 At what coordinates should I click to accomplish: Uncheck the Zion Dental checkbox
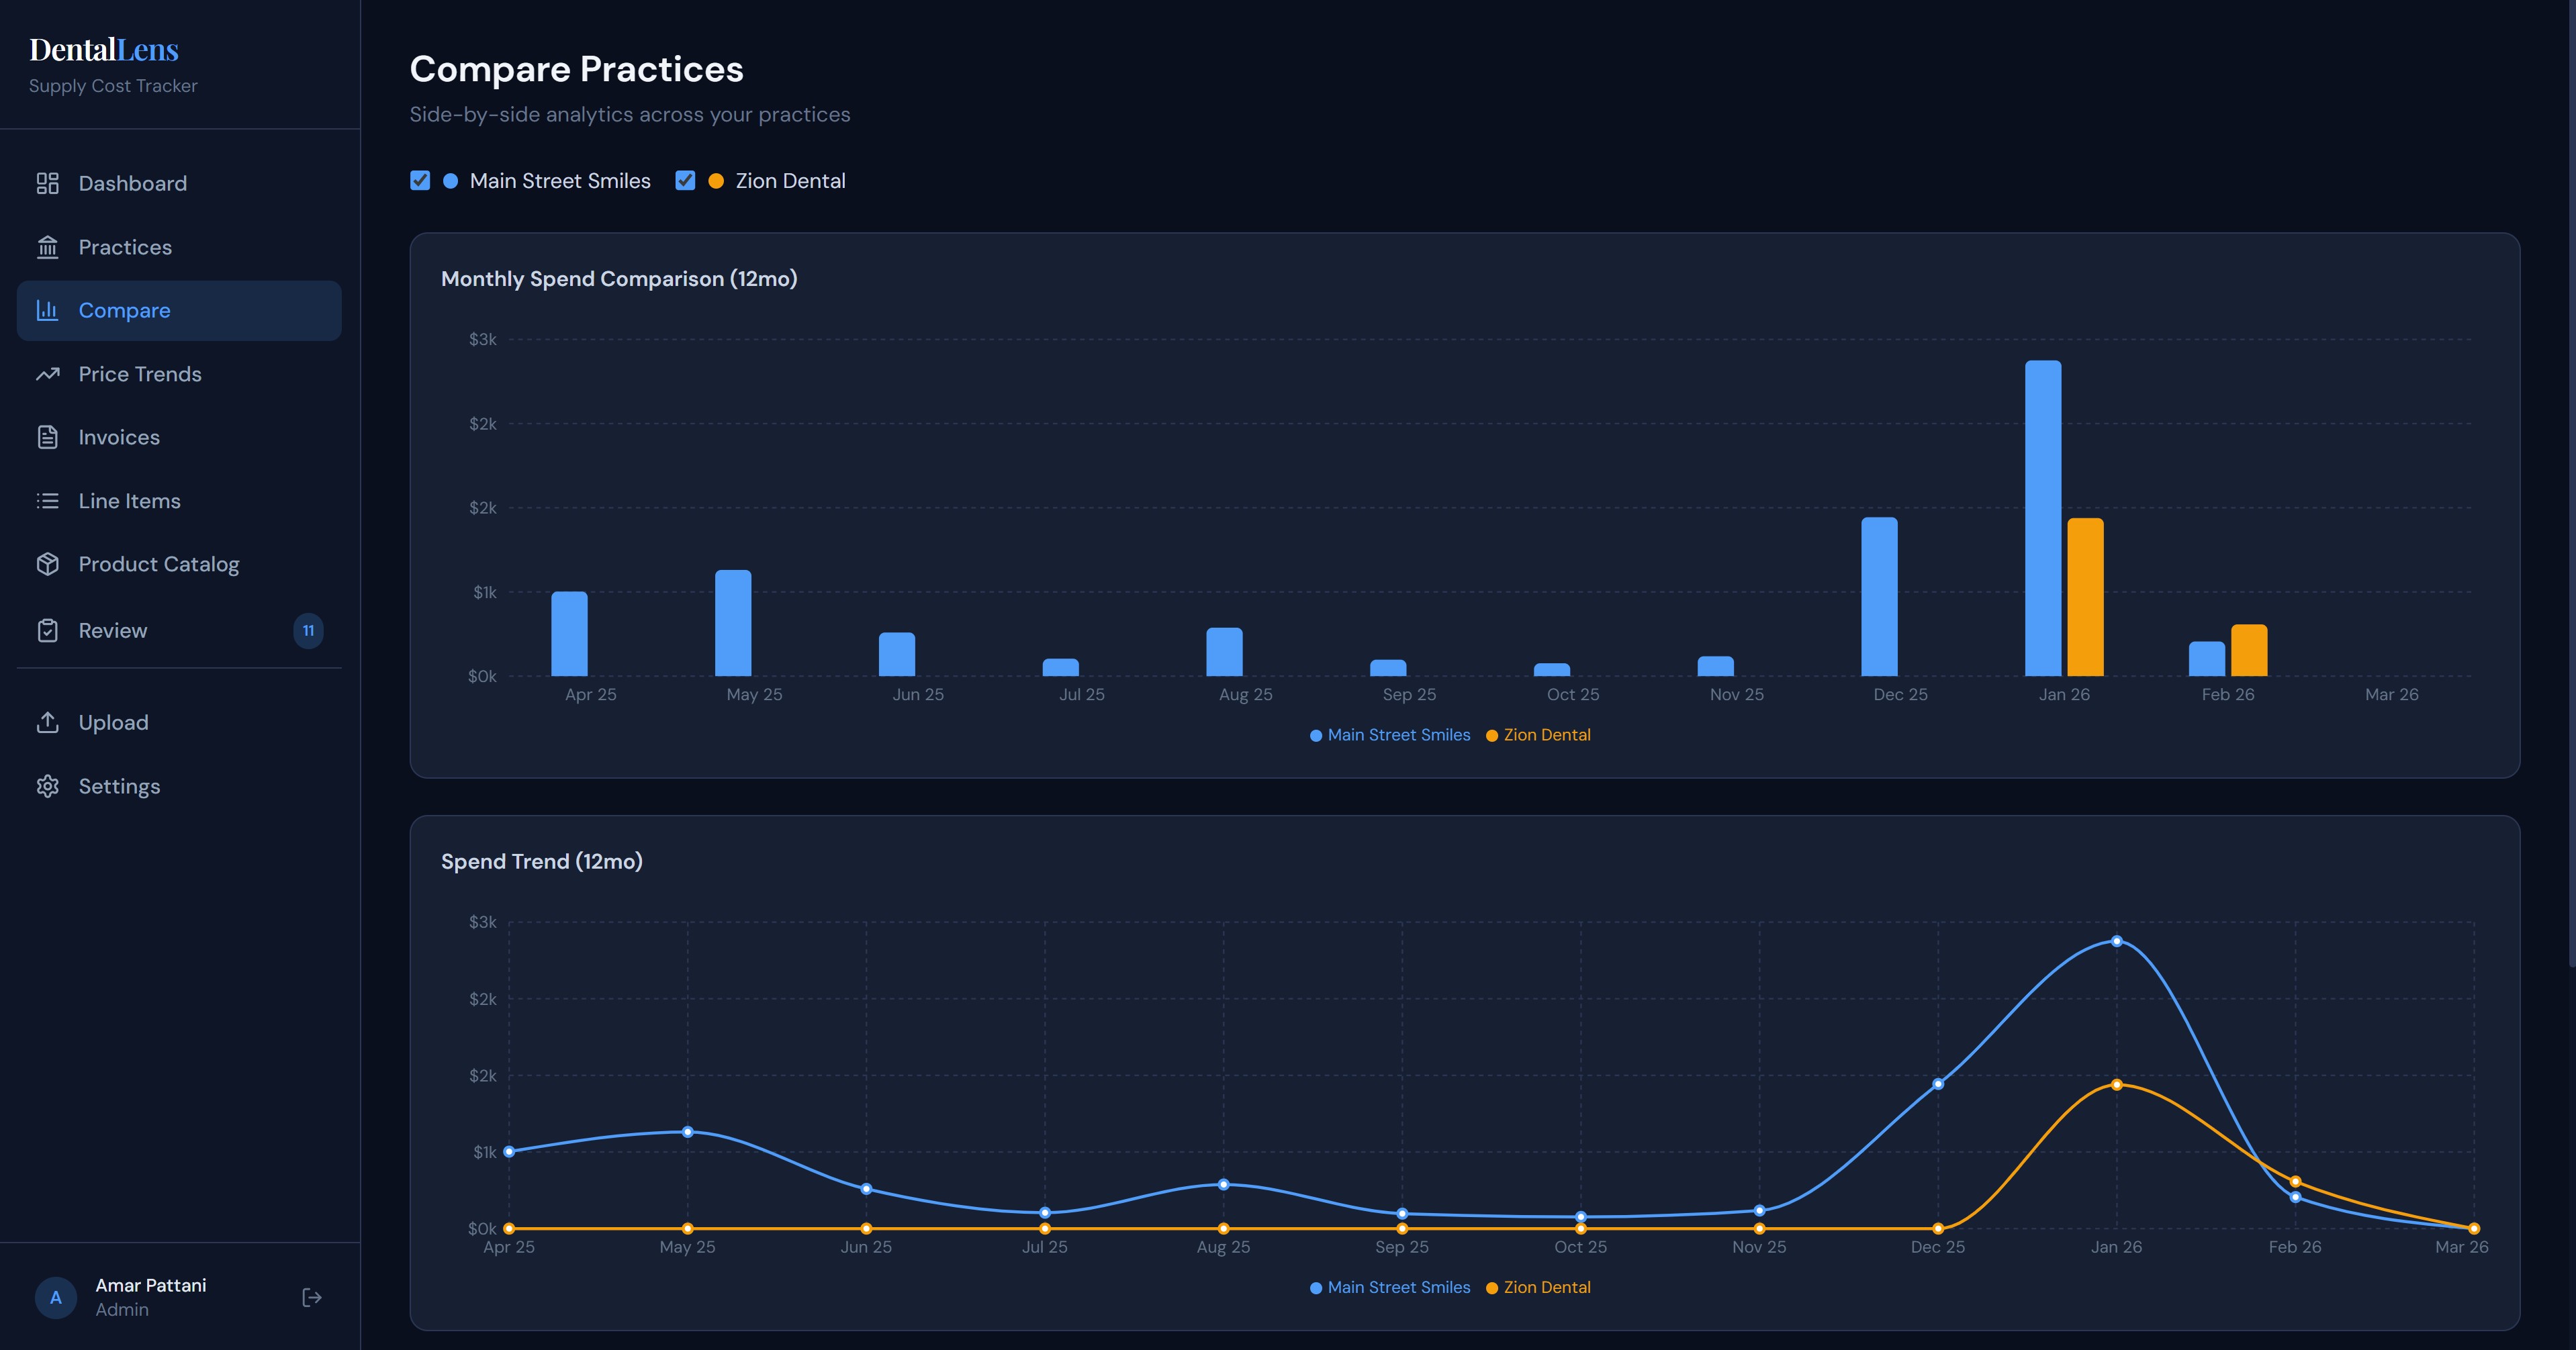(x=685, y=181)
